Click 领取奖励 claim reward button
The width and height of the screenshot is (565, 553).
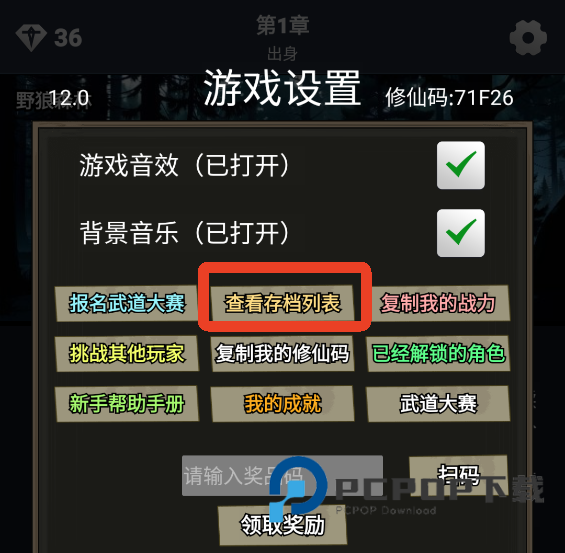click(282, 525)
